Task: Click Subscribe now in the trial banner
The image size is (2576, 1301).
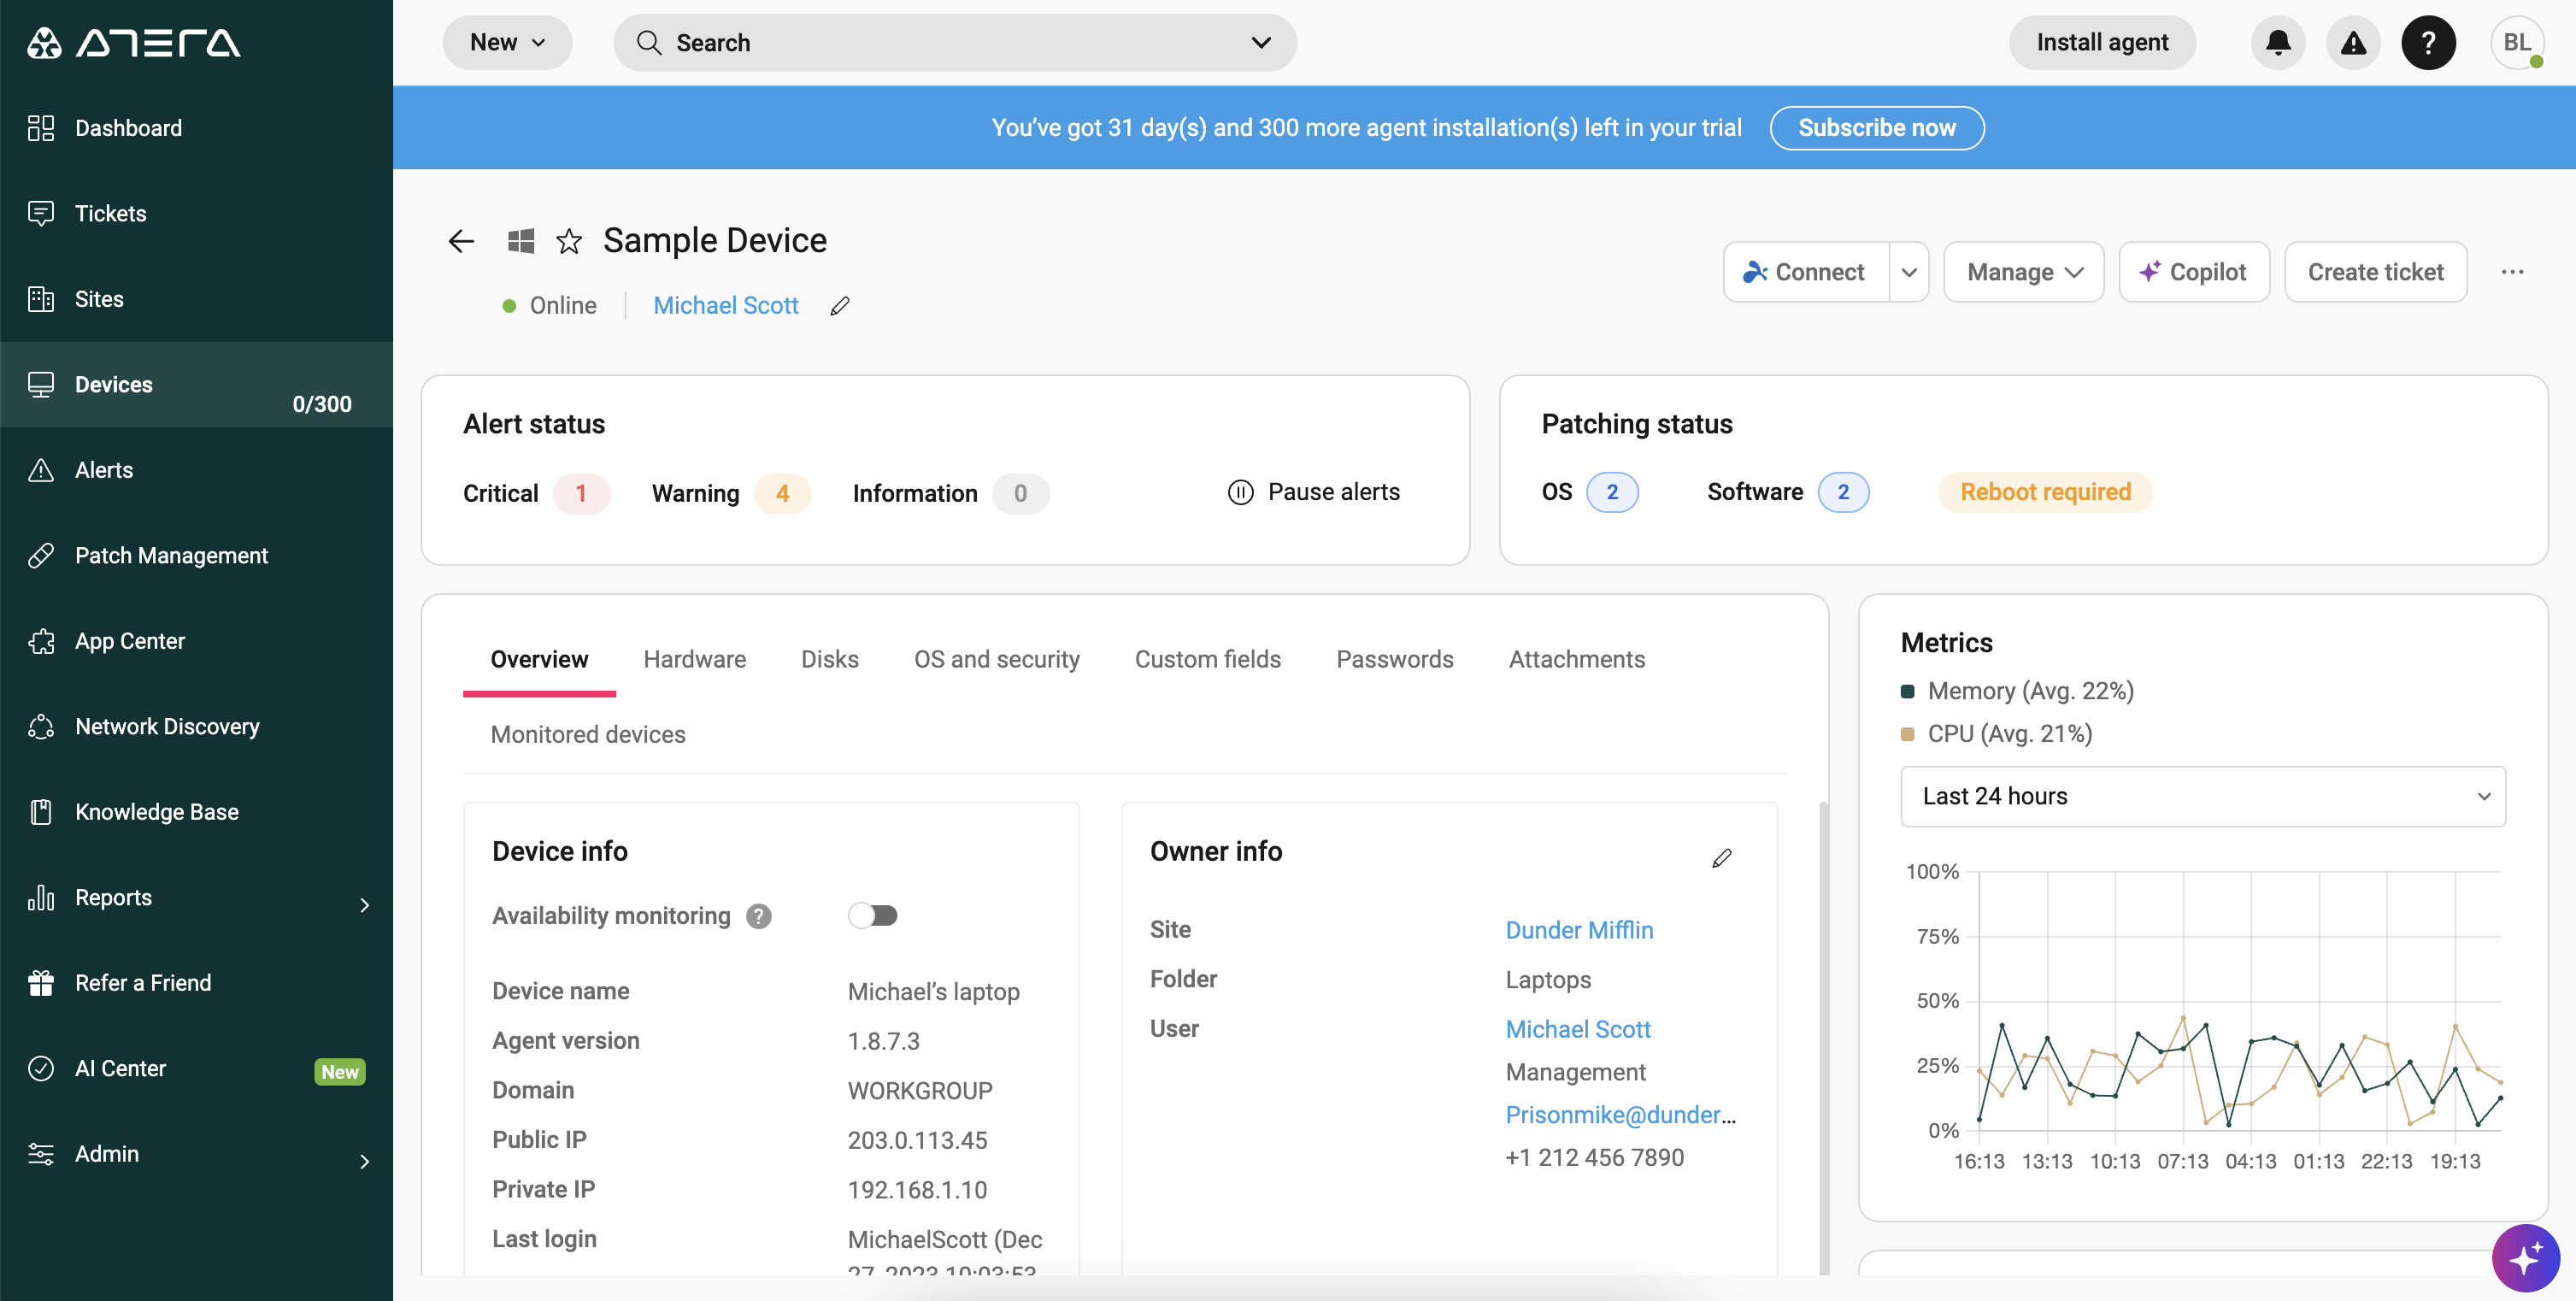Action: click(1877, 127)
